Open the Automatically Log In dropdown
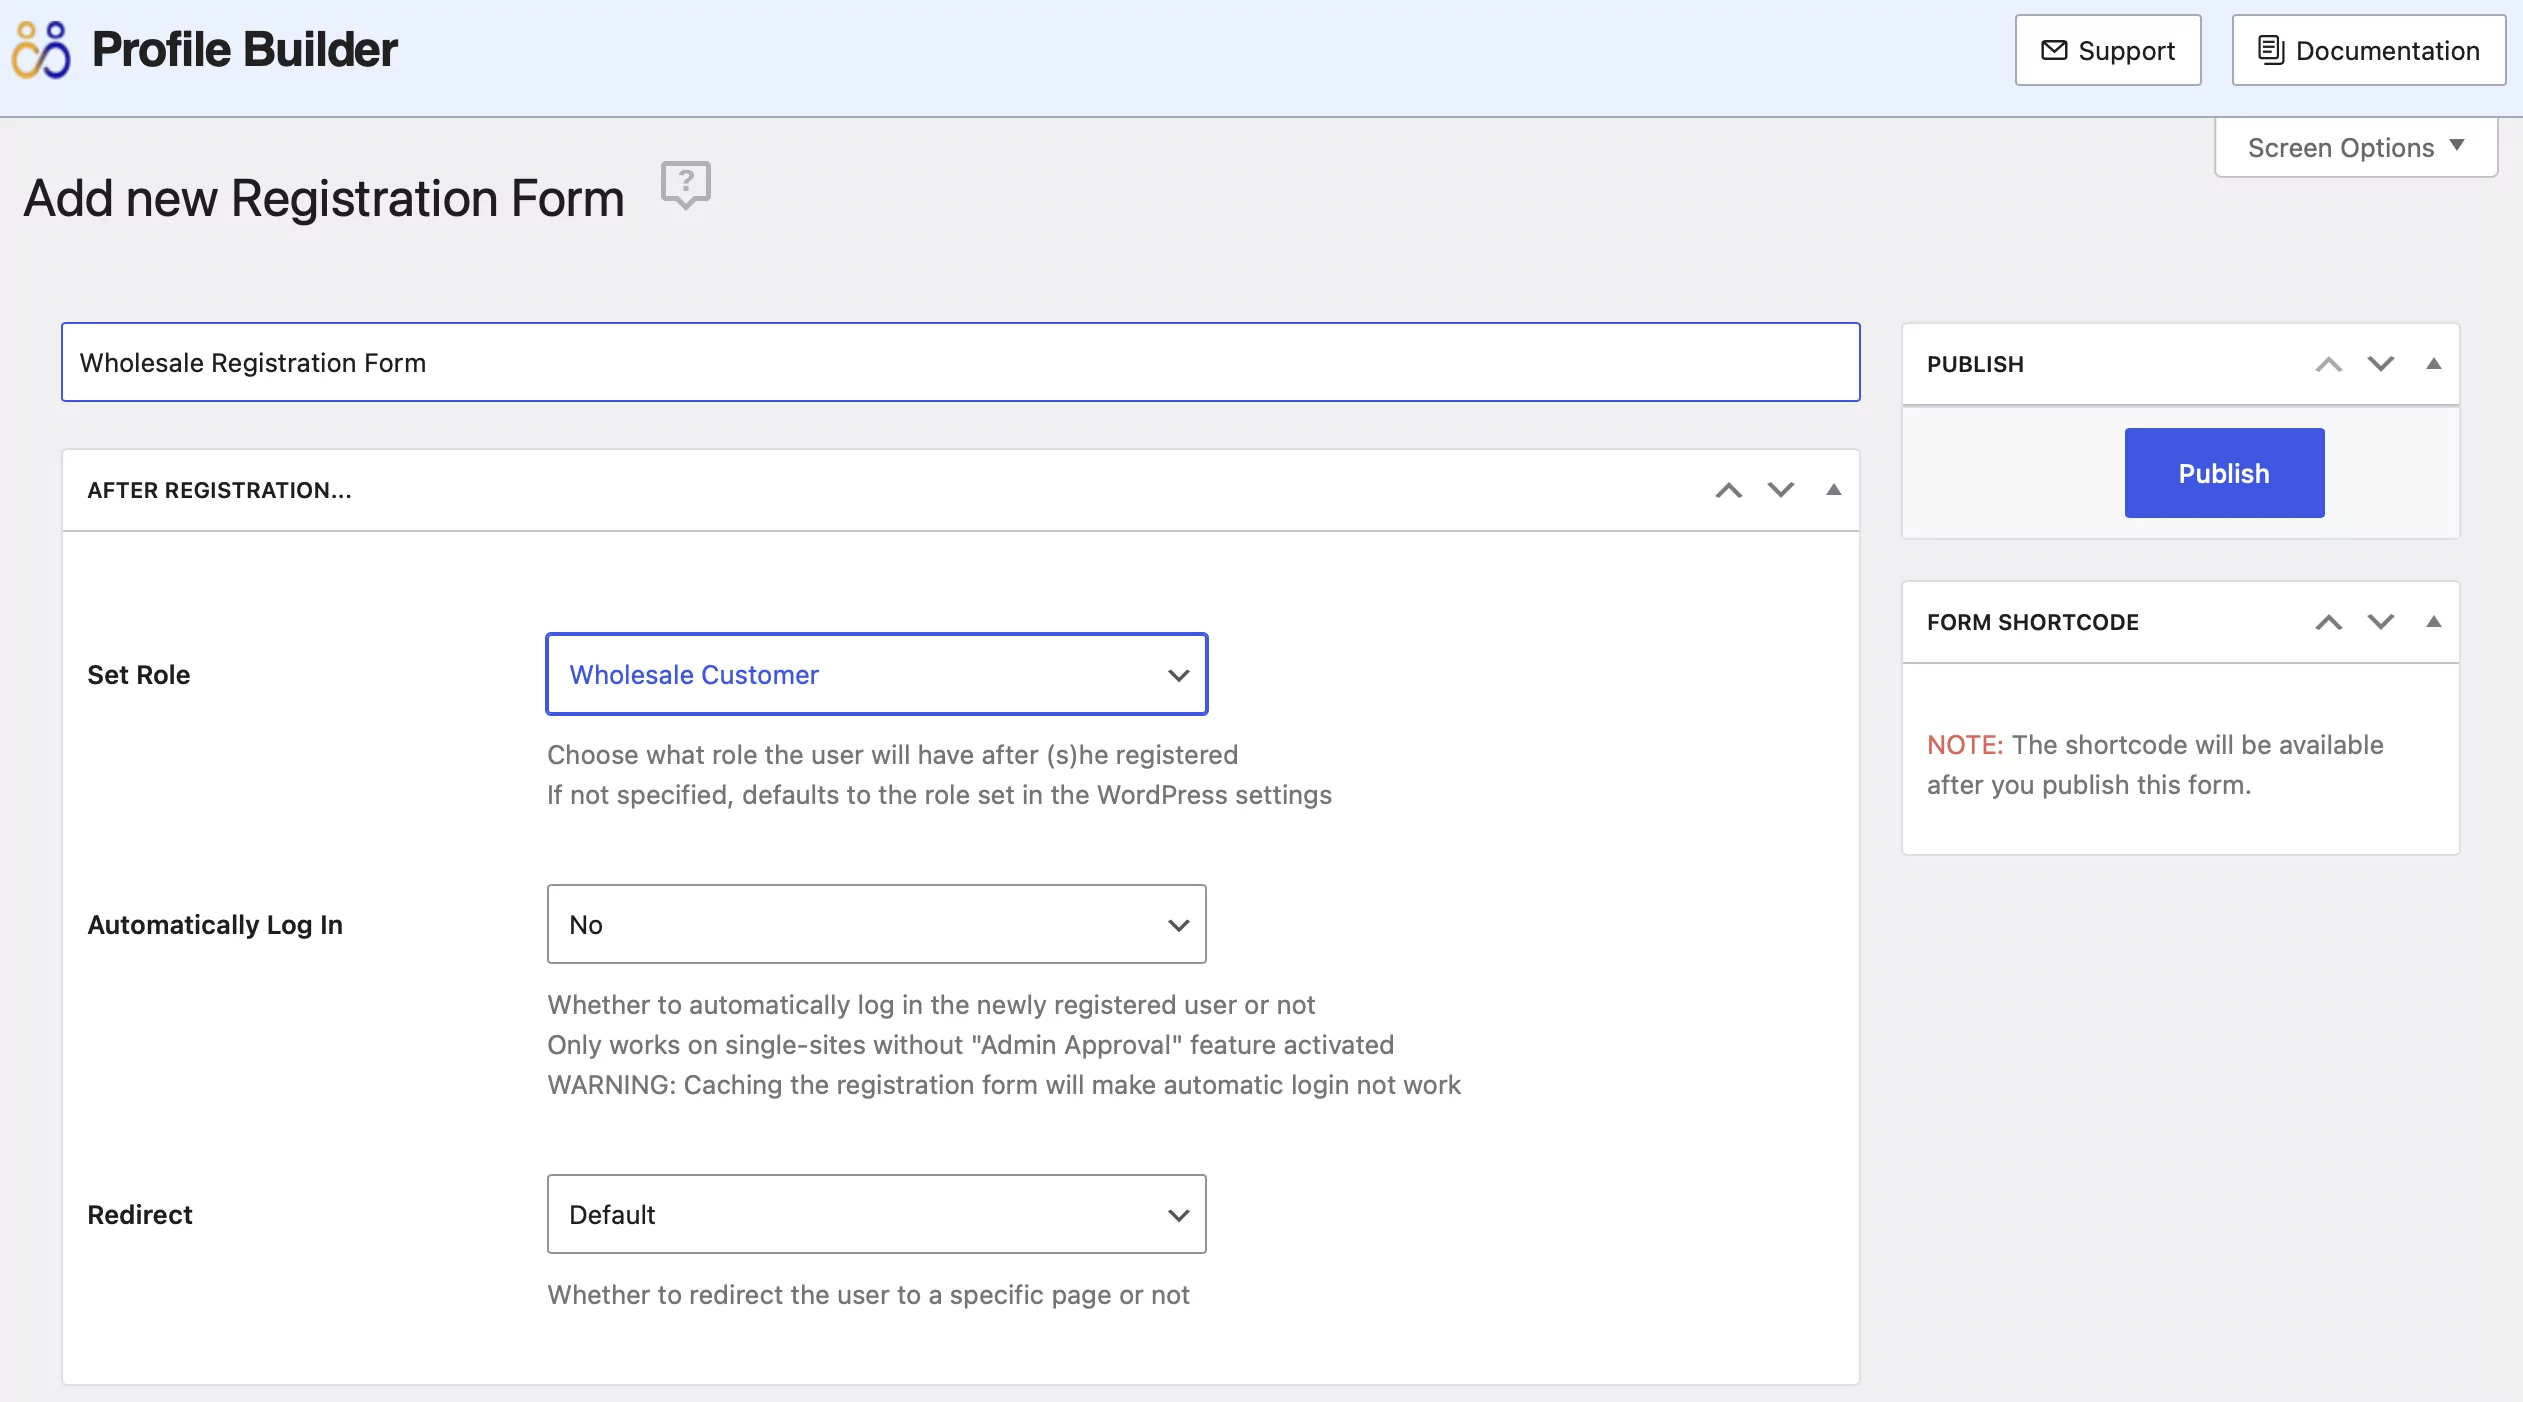Screen dimensions: 2523x1402 pyautogui.click(x=877, y=924)
